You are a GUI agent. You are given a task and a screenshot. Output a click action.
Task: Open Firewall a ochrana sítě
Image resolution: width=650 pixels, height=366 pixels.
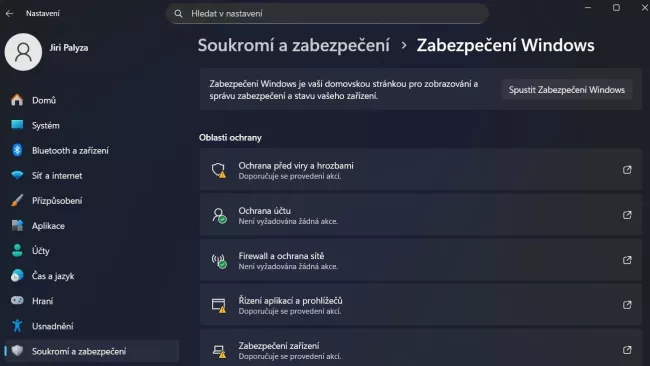421,260
